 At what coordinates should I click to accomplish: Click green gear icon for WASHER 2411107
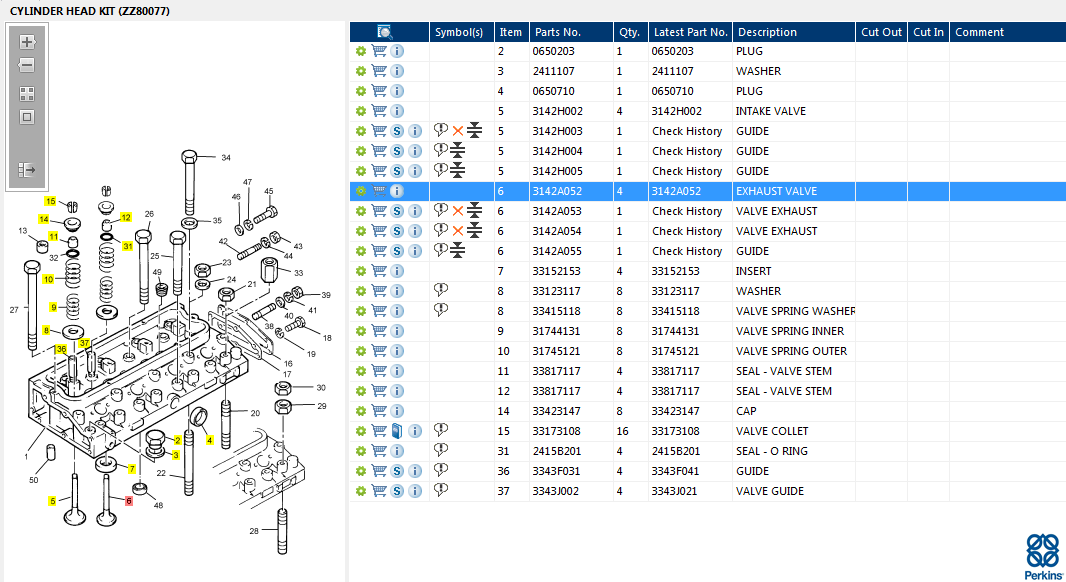(361, 71)
